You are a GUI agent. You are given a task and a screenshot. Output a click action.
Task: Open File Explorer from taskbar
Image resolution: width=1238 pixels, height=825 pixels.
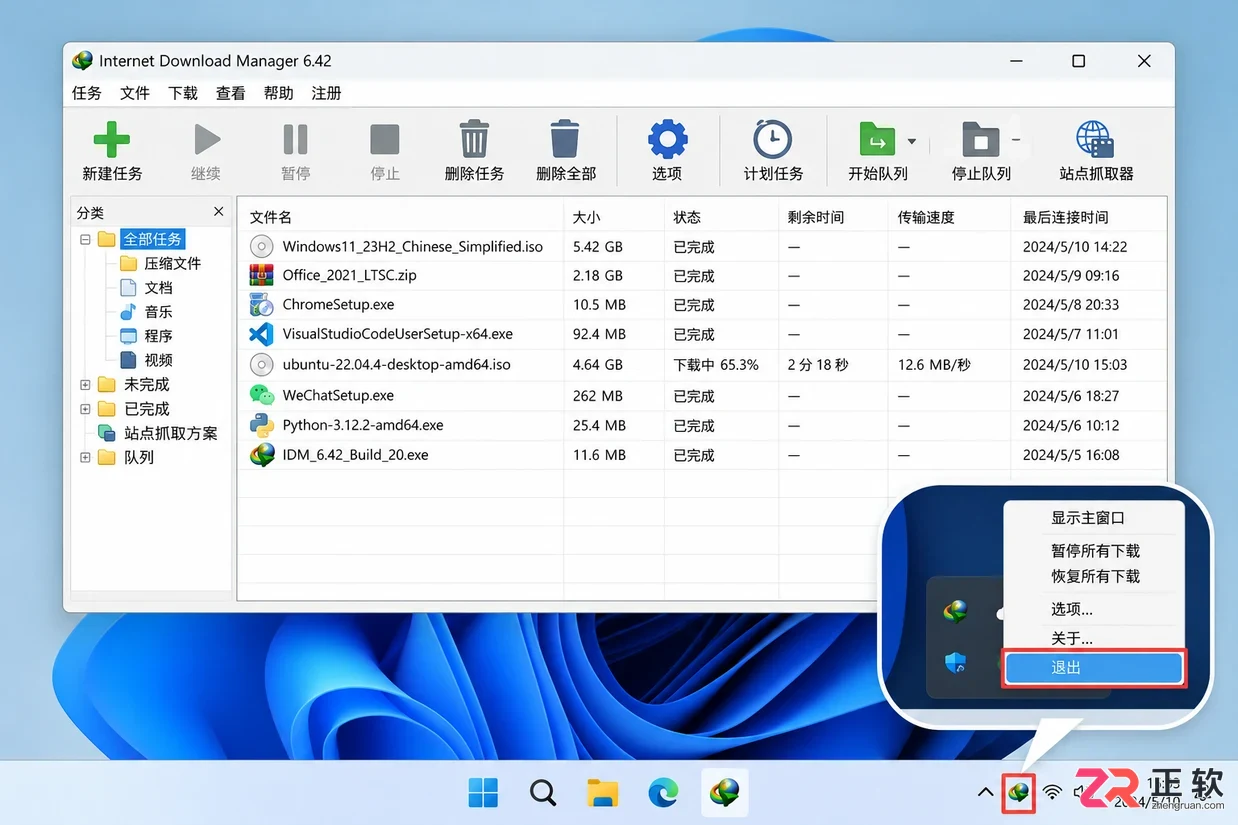click(602, 793)
